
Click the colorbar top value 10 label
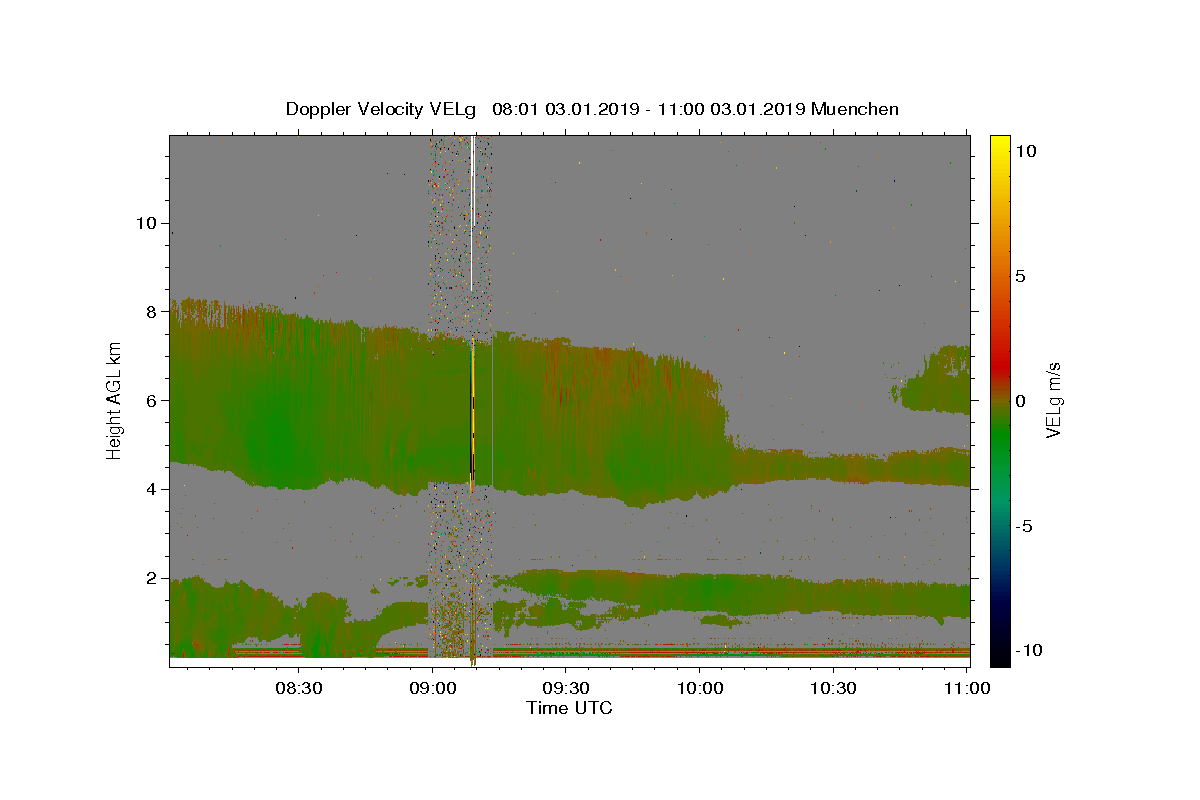click(1025, 151)
